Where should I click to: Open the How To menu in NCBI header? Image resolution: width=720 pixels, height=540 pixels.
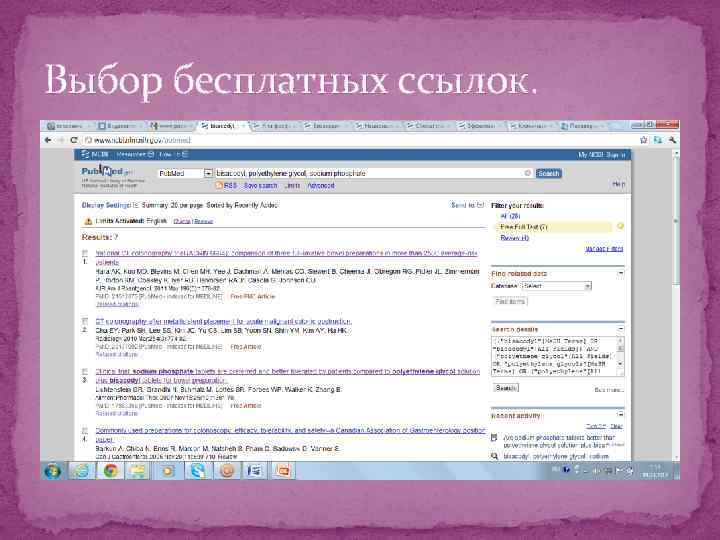coord(173,155)
